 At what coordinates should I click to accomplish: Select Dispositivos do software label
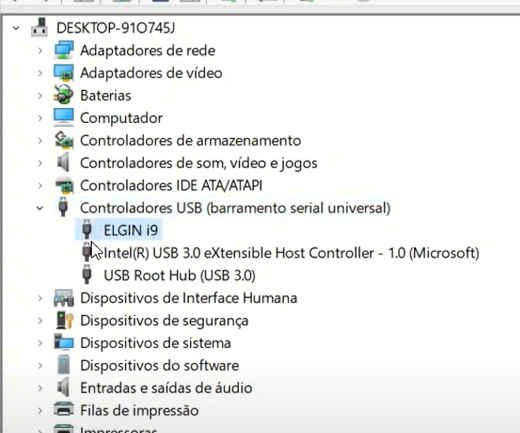pyautogui.click(x=160, y=366)
